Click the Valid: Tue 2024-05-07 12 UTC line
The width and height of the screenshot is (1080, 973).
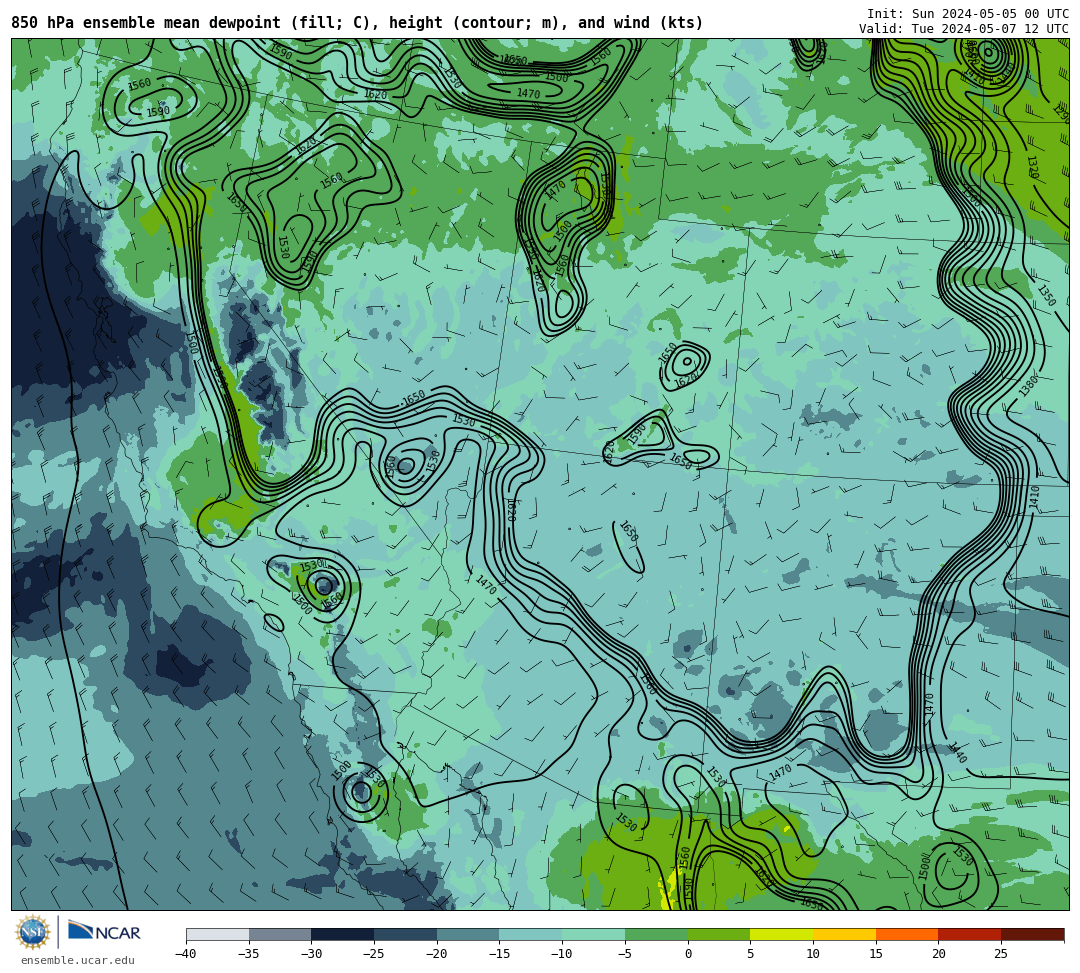point(964,28)
